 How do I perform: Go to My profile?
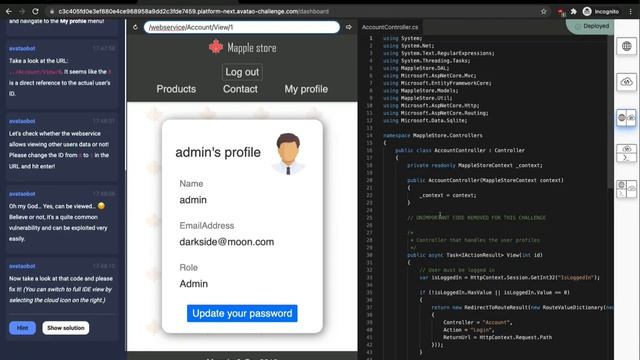(x=306, y=89)
